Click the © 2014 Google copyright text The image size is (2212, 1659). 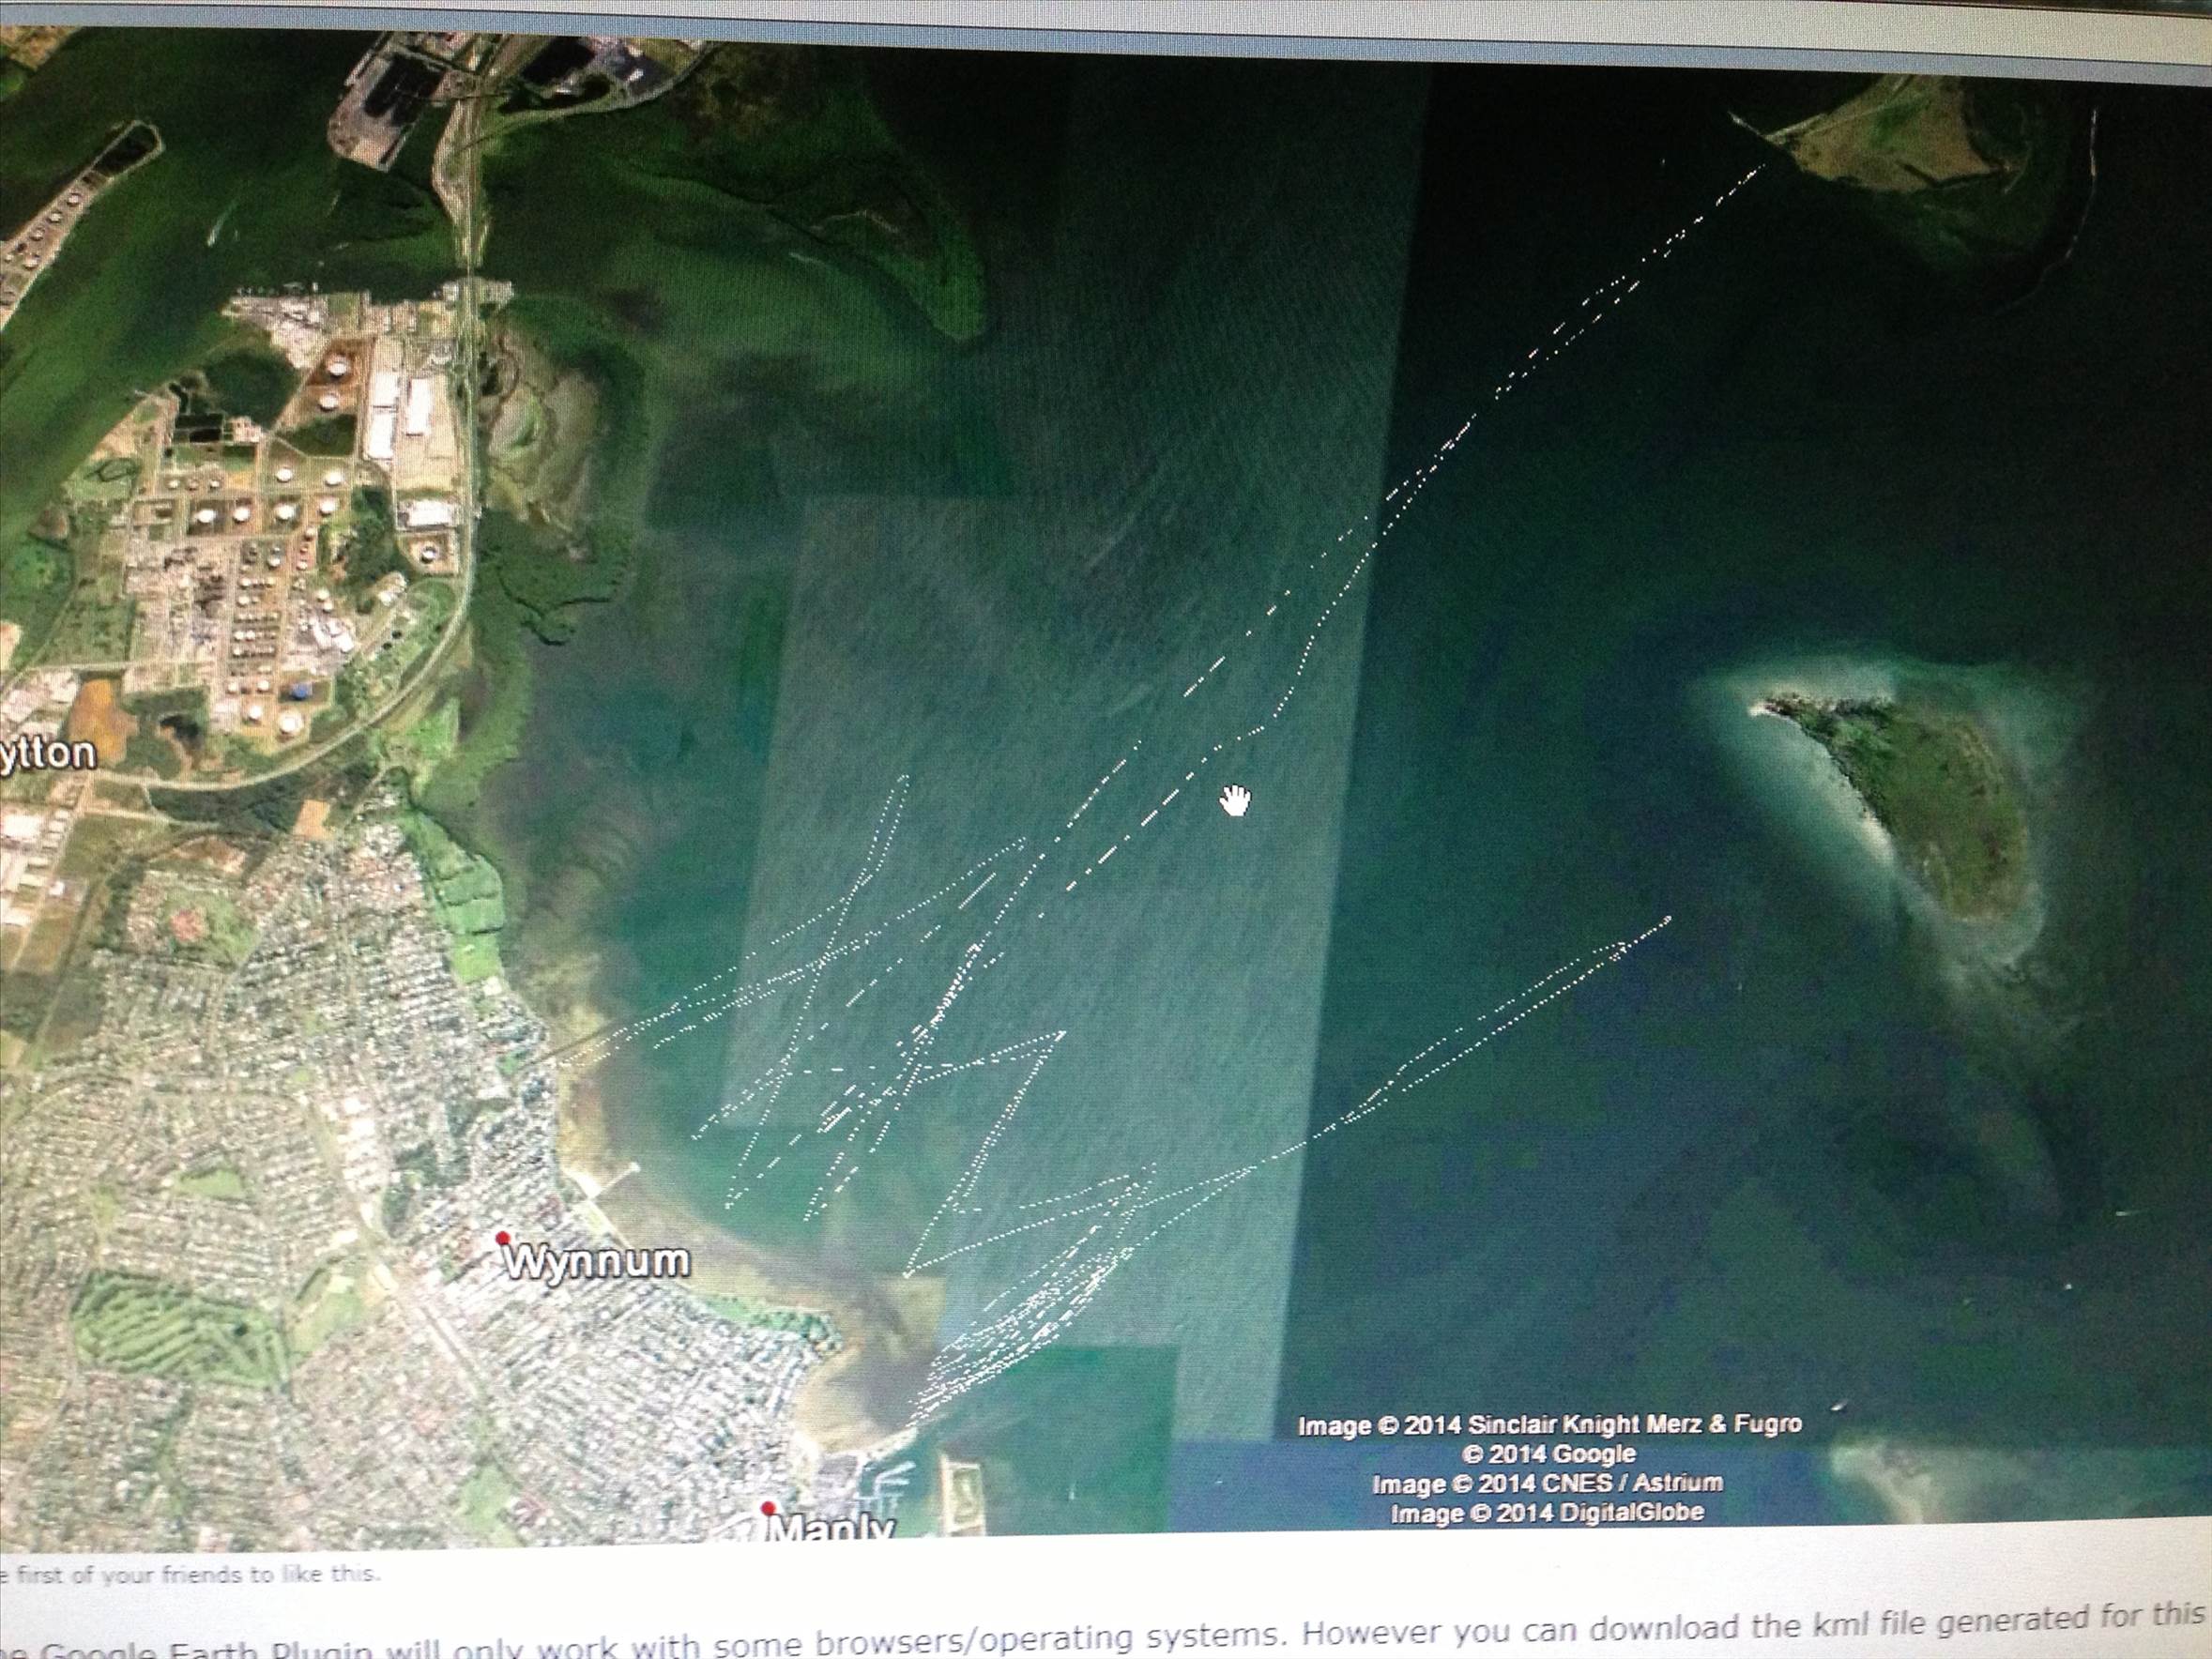click(x=1549, y=1454)
